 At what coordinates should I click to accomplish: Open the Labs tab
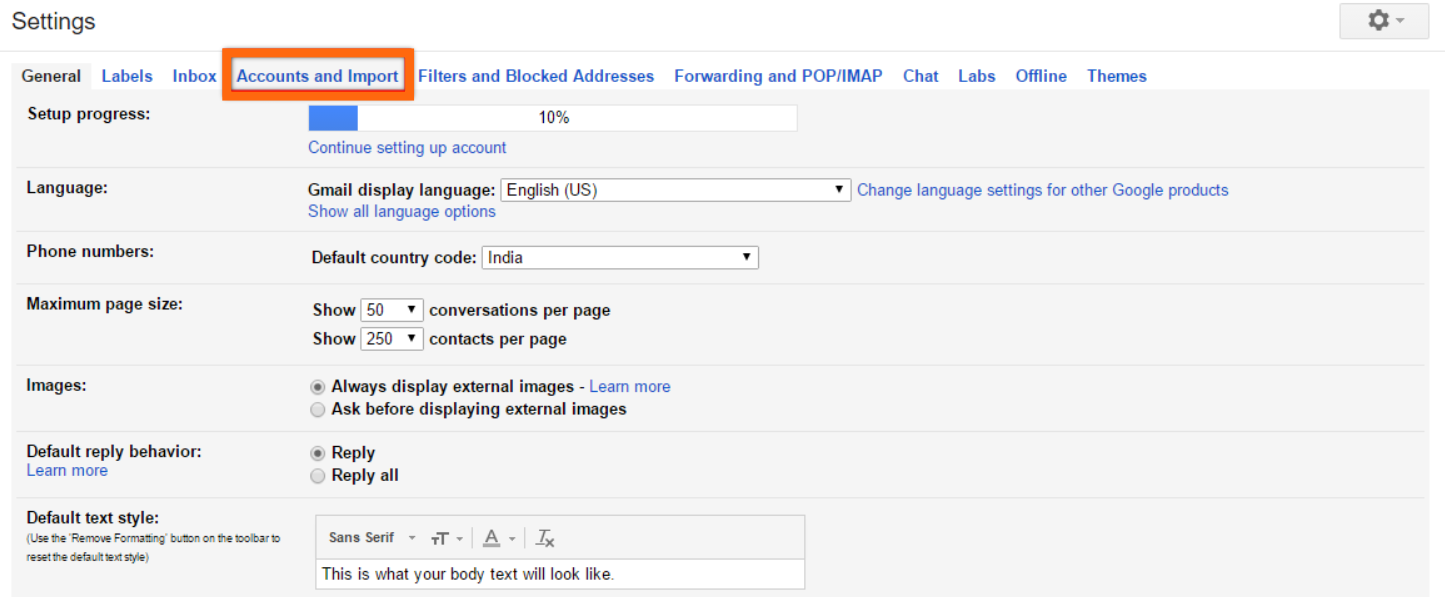point(977,76)
